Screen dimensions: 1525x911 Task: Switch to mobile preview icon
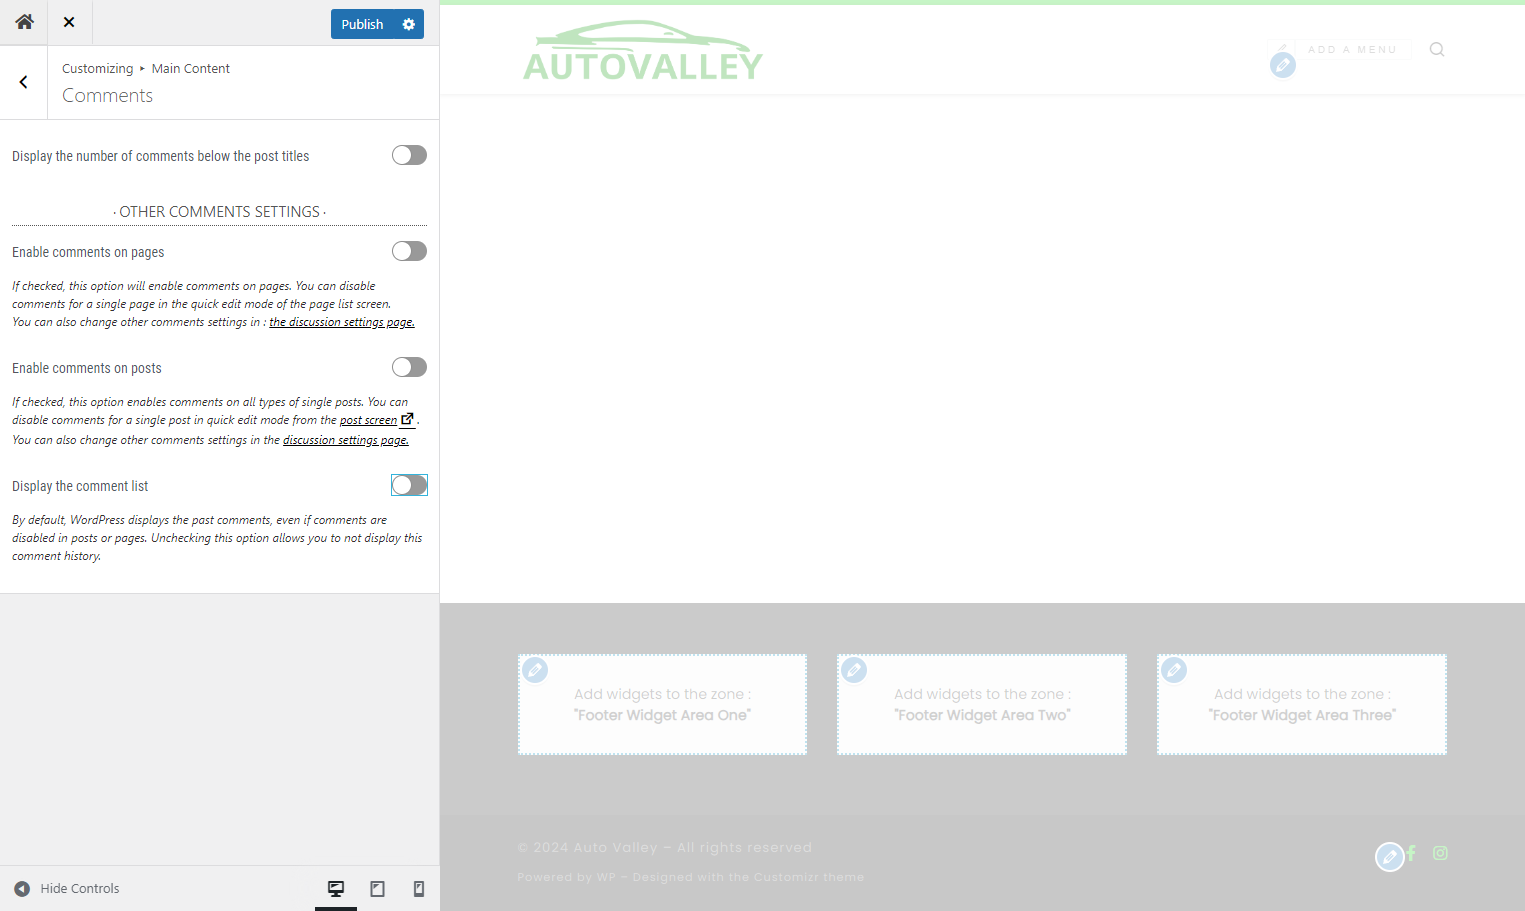coord(419,888)
